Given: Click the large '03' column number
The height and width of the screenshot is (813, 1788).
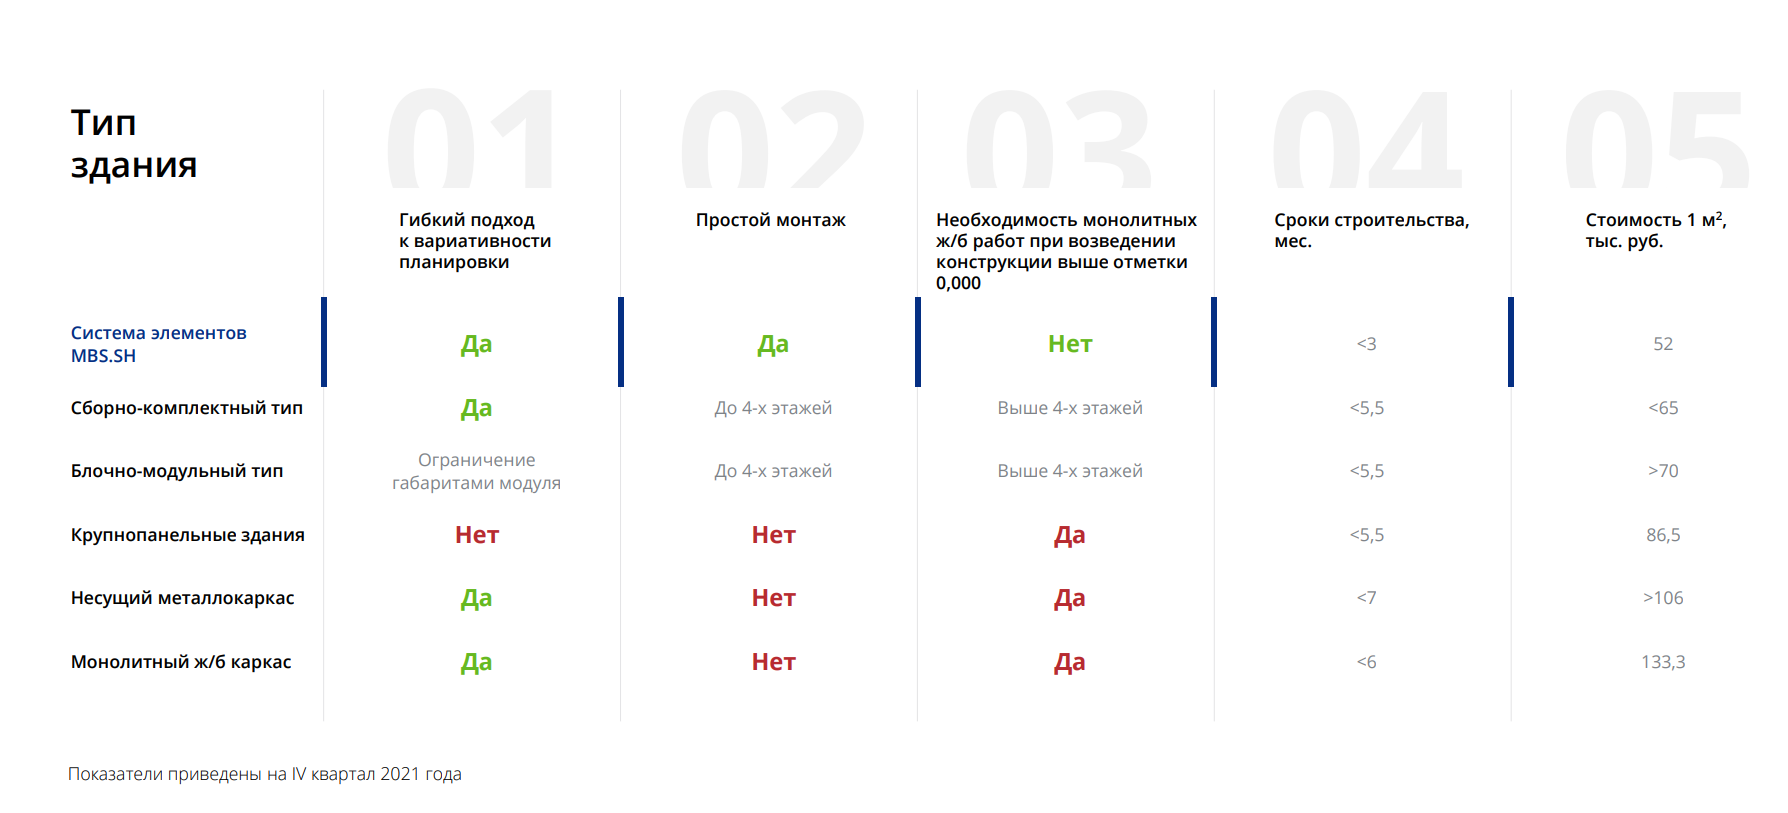Looking at the screenshot, I should (1059, 140).
